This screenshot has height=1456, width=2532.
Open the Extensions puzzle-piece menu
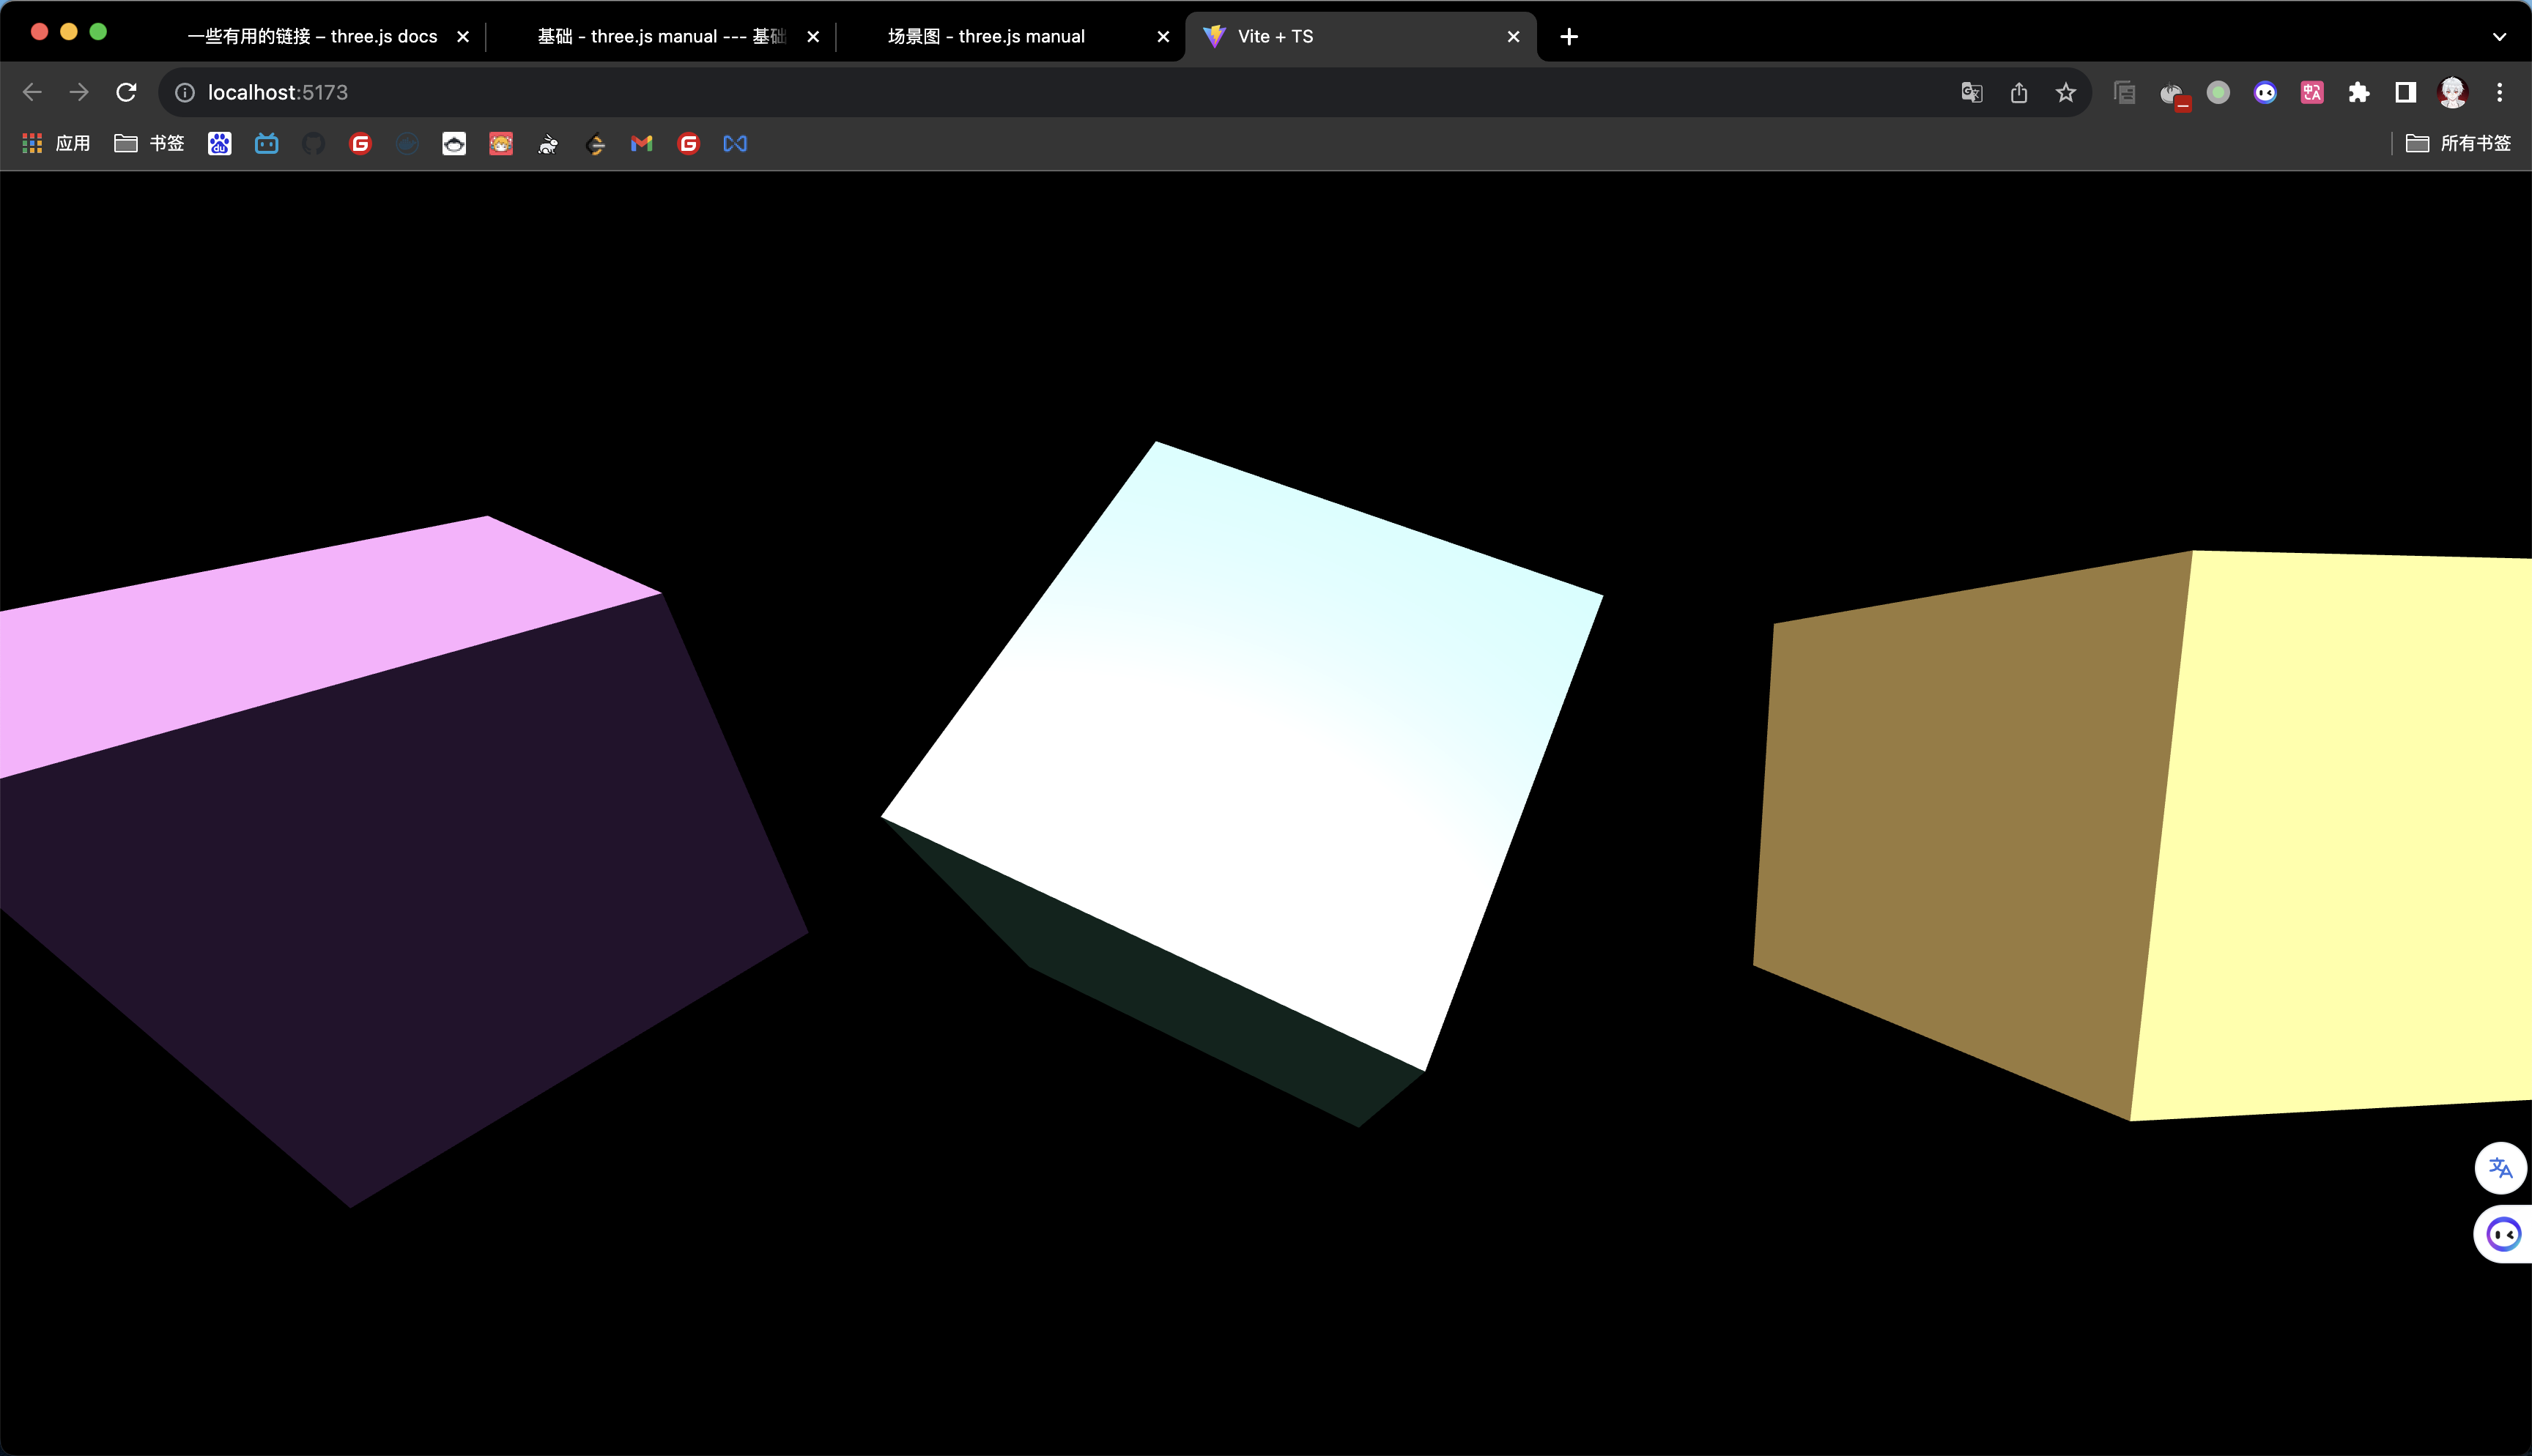[2359, 93]
